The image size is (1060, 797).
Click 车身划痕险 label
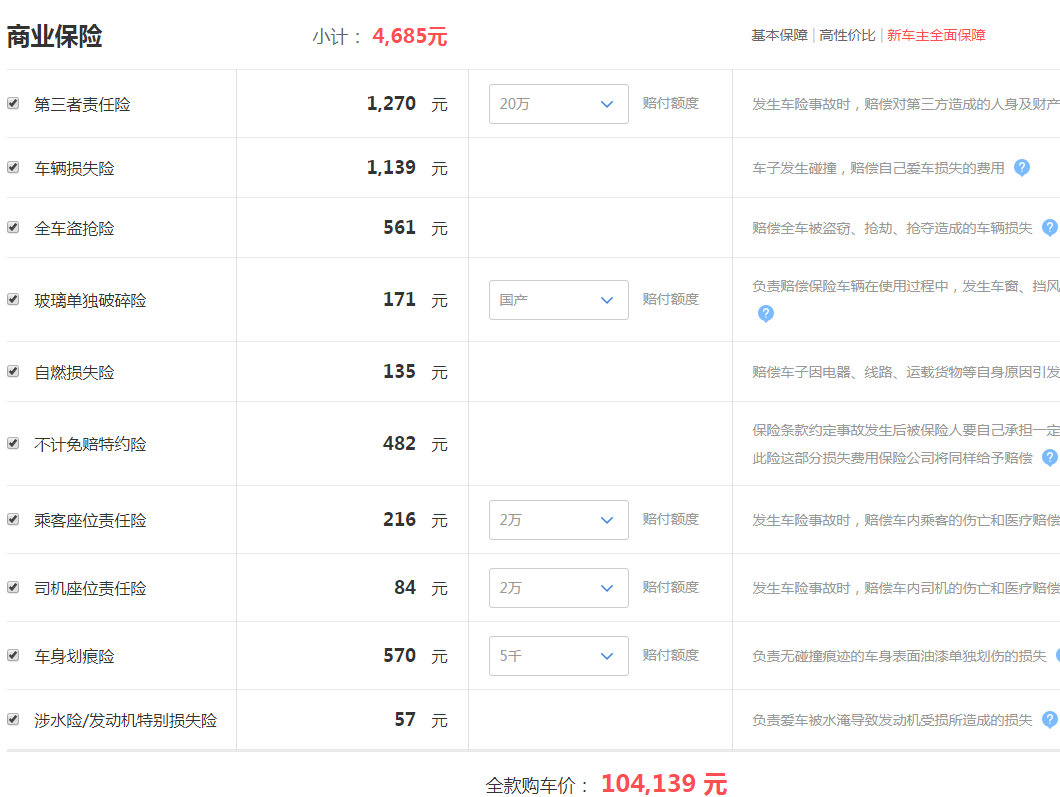(74, 656)
